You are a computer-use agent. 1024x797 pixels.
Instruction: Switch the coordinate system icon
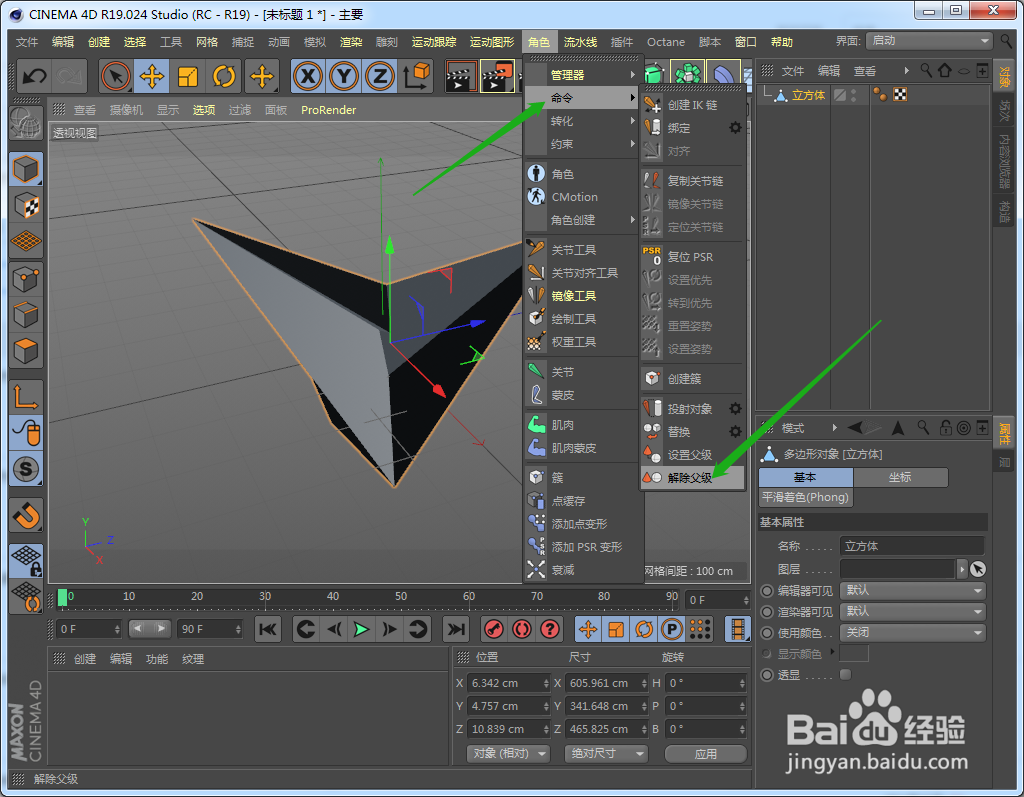417,76
